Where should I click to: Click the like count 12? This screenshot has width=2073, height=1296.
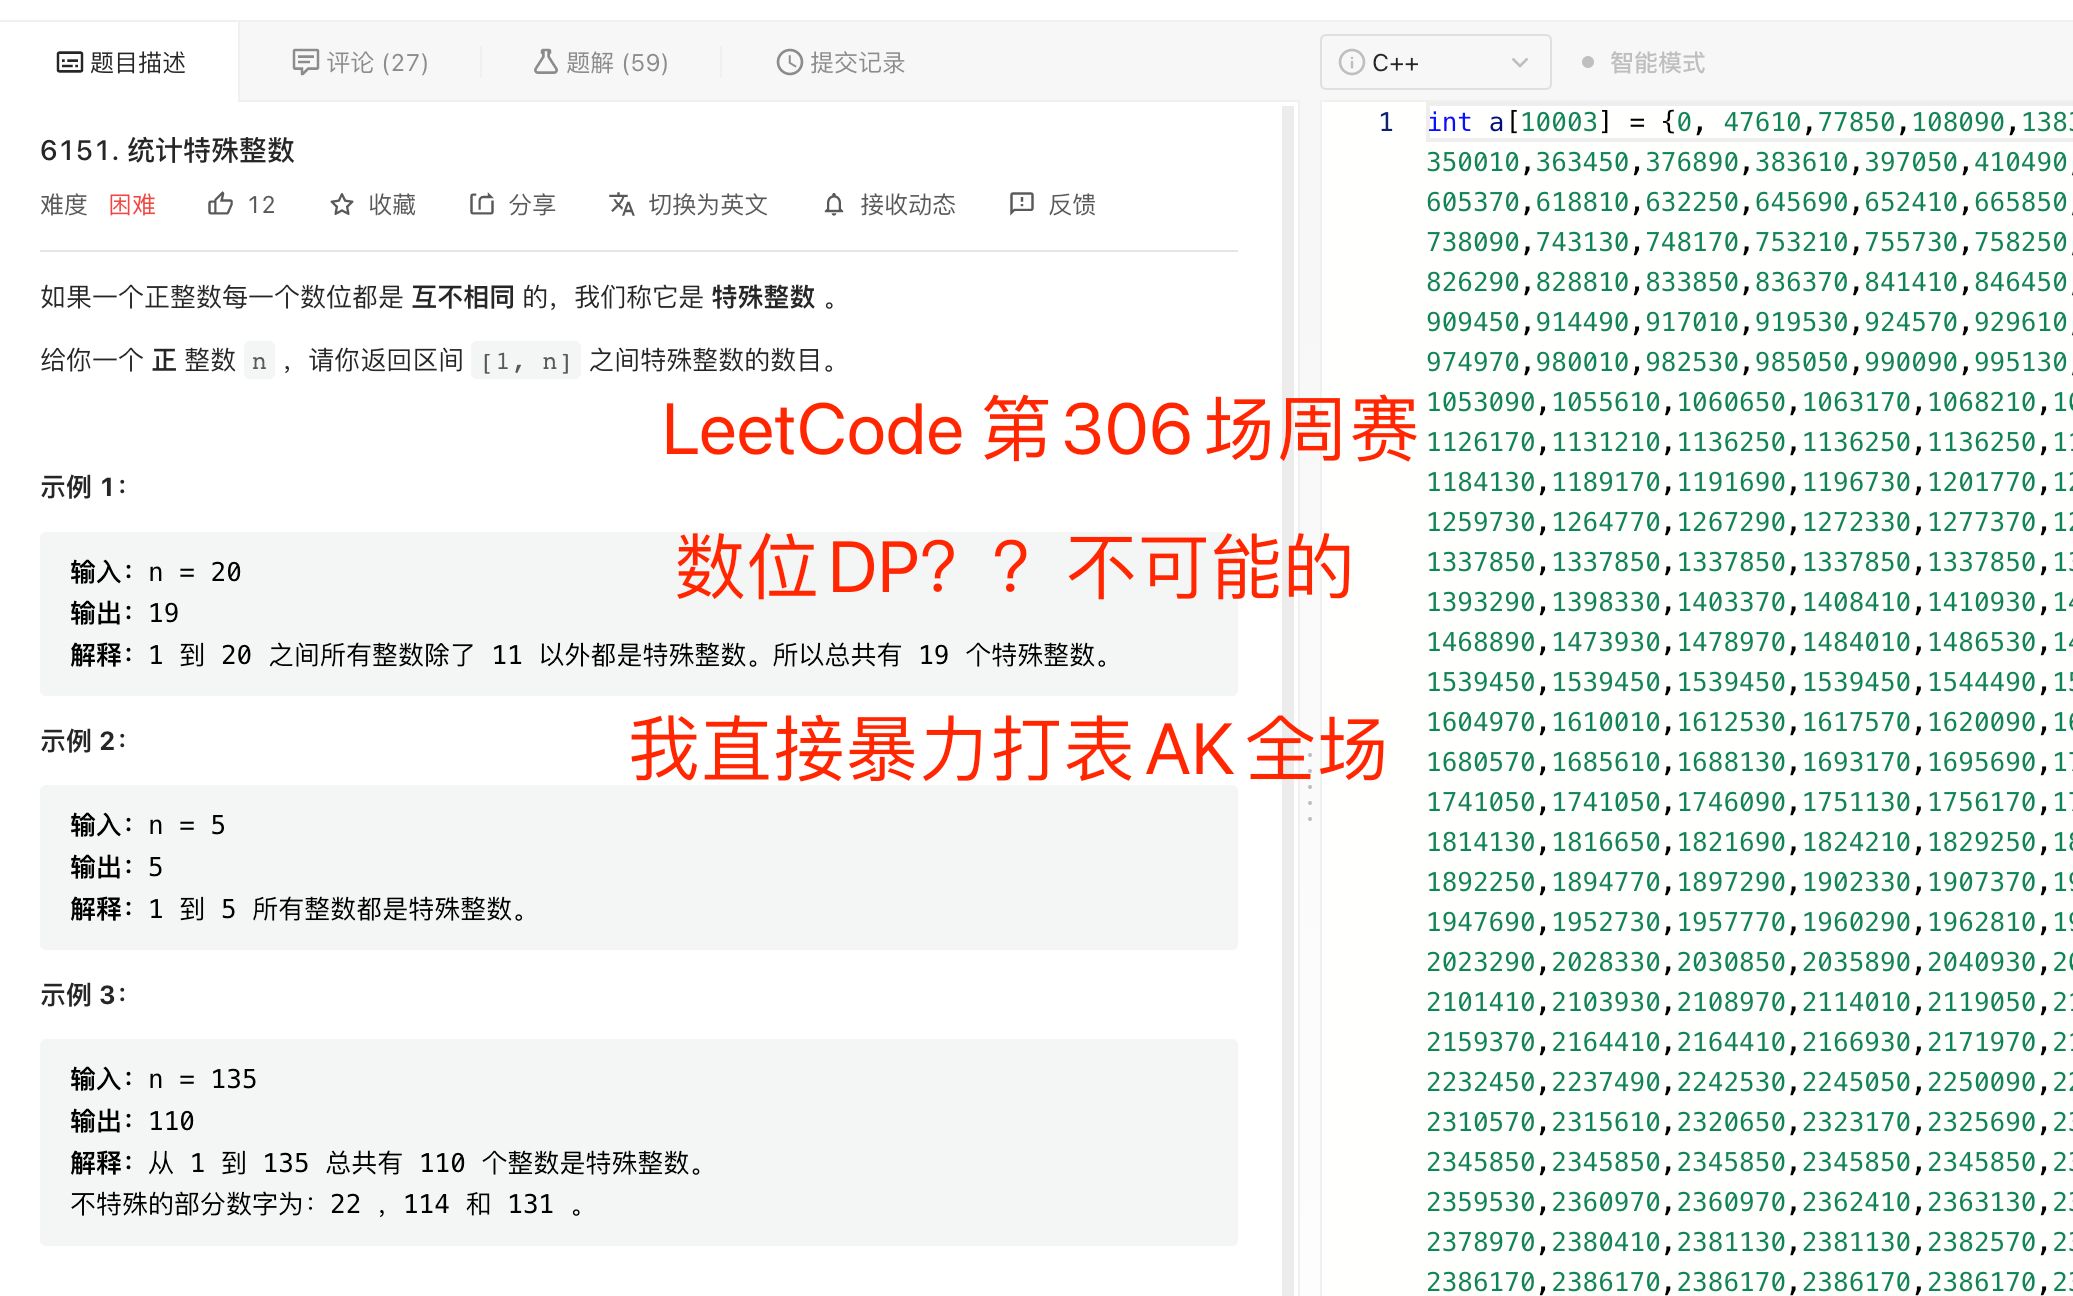pos(261,204)
